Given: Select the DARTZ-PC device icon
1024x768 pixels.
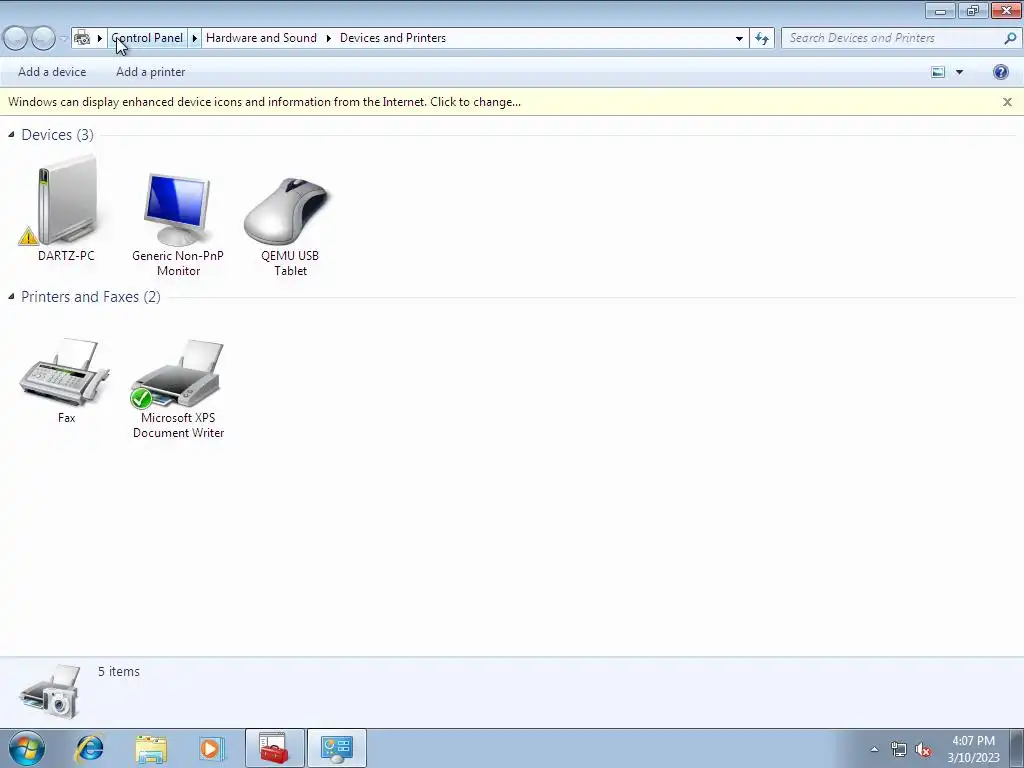Looking at the screenshot, I should point(65,209).
